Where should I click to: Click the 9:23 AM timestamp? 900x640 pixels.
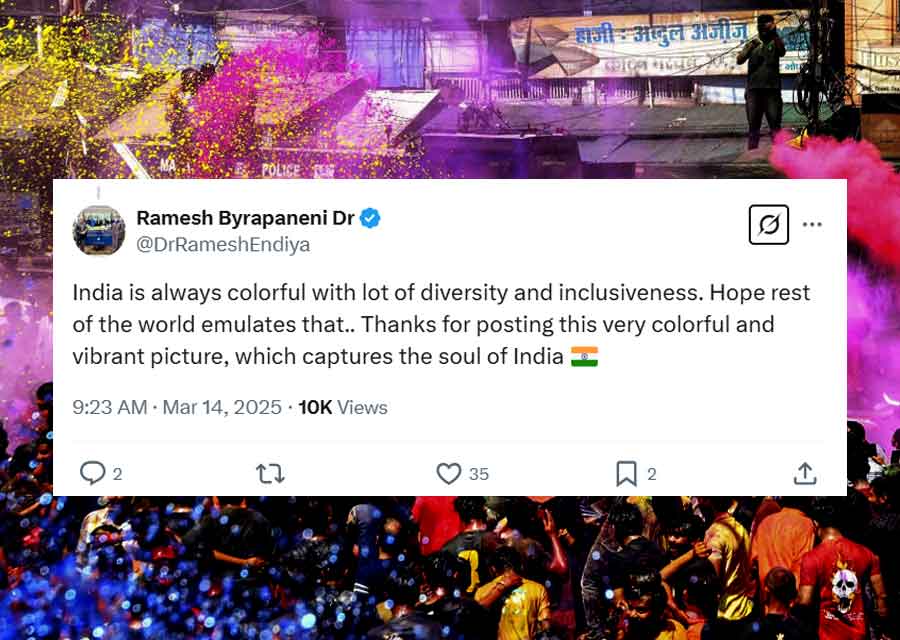pyautogui.click(x=110, y=407)
